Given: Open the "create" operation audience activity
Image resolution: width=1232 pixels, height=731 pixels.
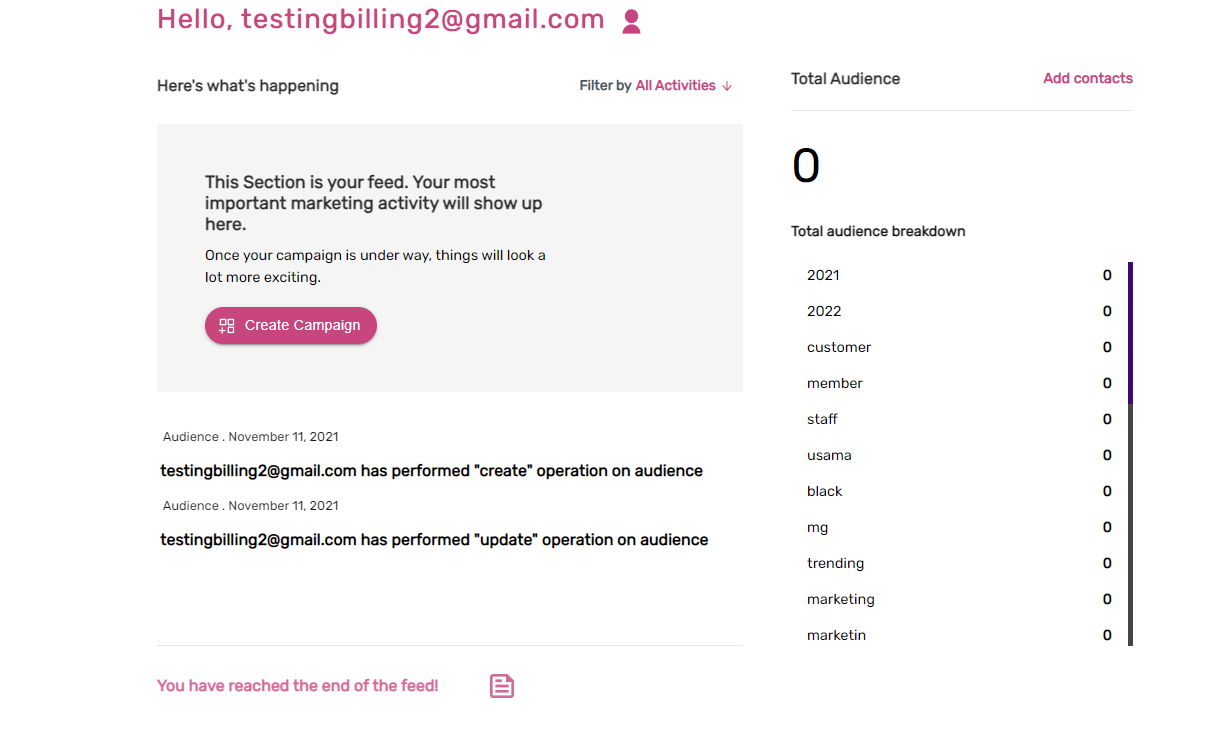Looking at the screenshot, I should click(x=431, y=470).
